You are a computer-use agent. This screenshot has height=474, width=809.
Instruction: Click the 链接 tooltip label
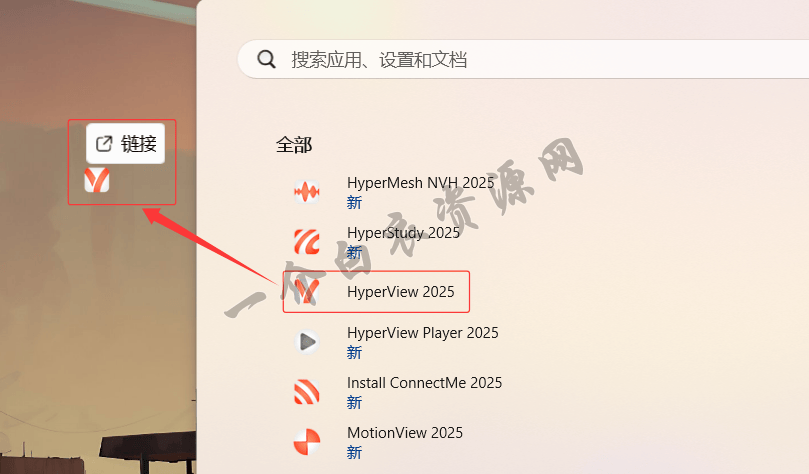[139, 143]
